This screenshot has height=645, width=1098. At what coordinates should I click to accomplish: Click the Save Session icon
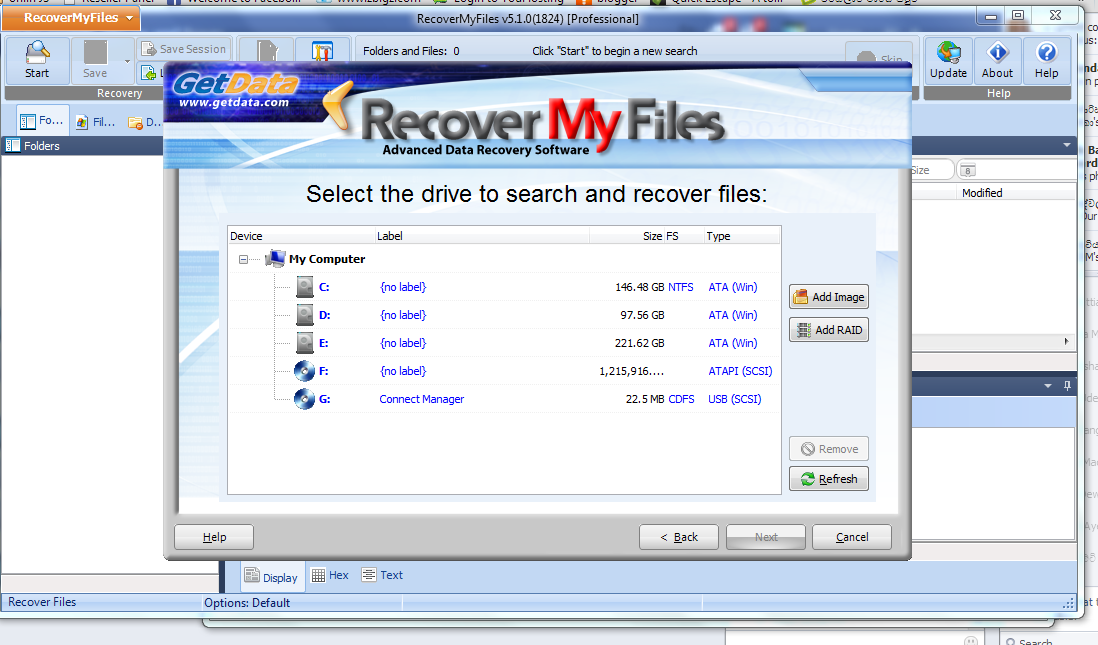[x=146, y=48]
